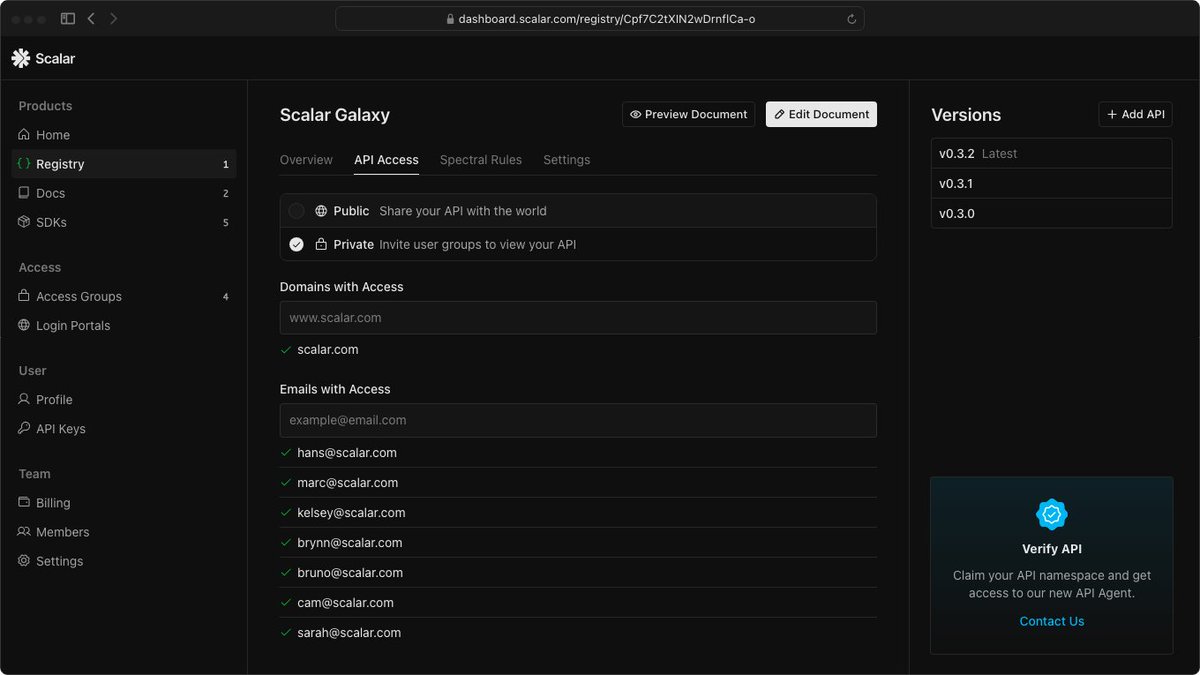This screenshot has height=675, width=1200.
Task: Click the verified badge icon above Verify API
Action: (1052, 514)
